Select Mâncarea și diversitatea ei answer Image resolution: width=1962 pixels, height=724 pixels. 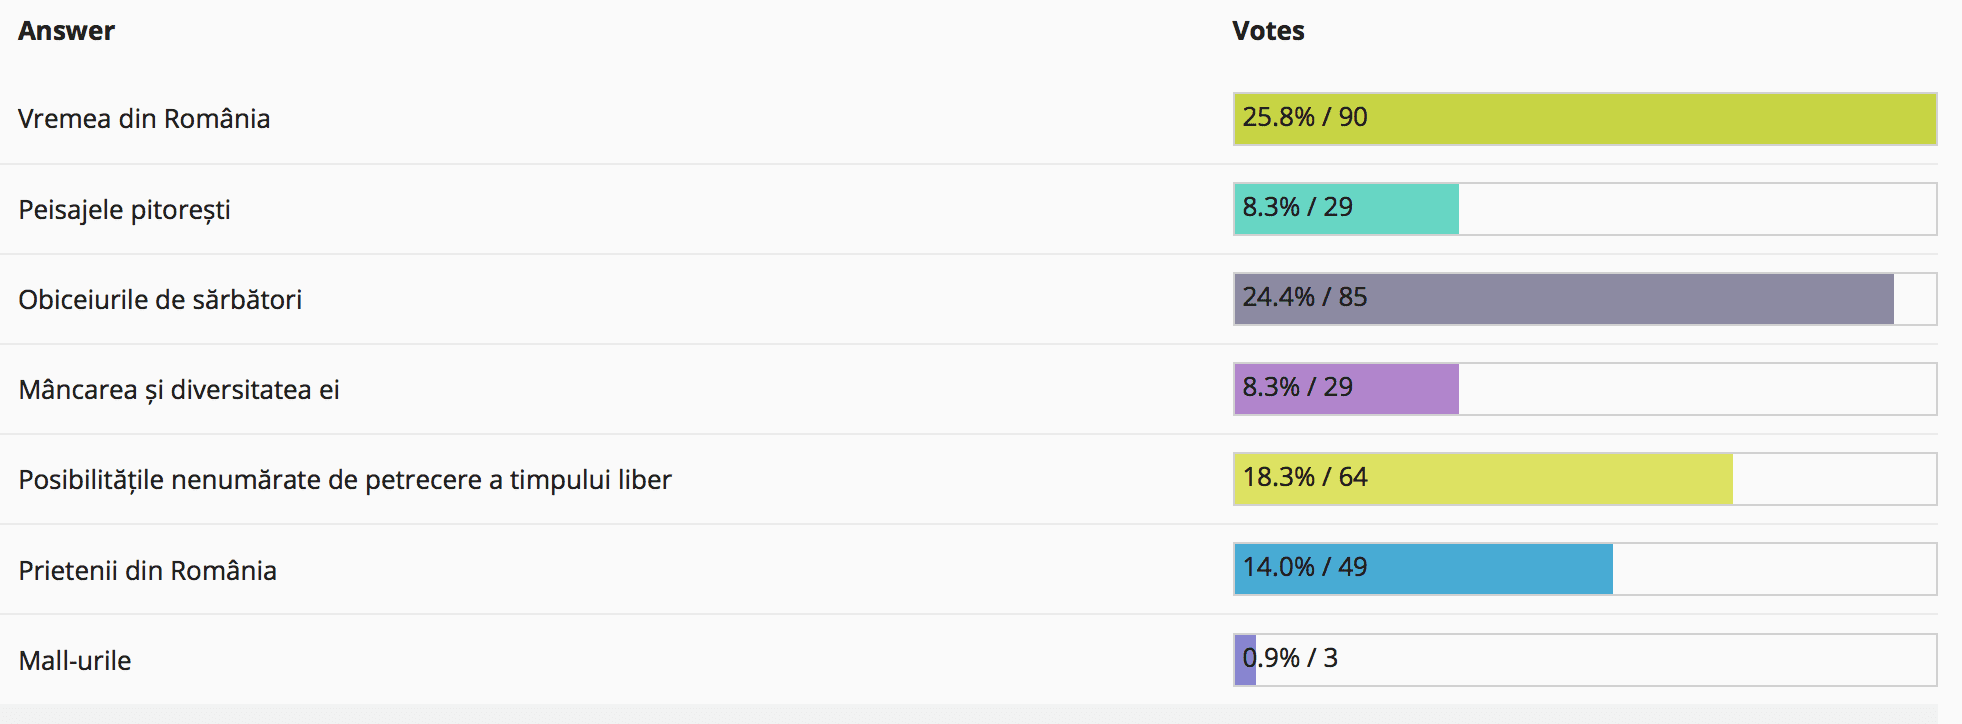point(179,390)
